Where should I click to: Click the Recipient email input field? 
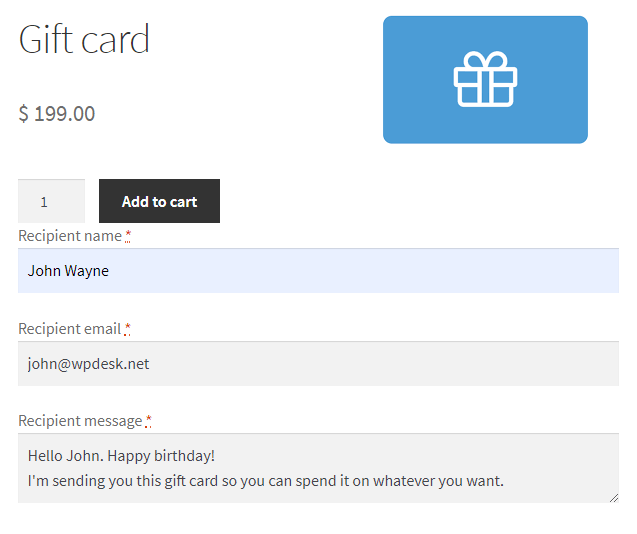pos(318,364)
